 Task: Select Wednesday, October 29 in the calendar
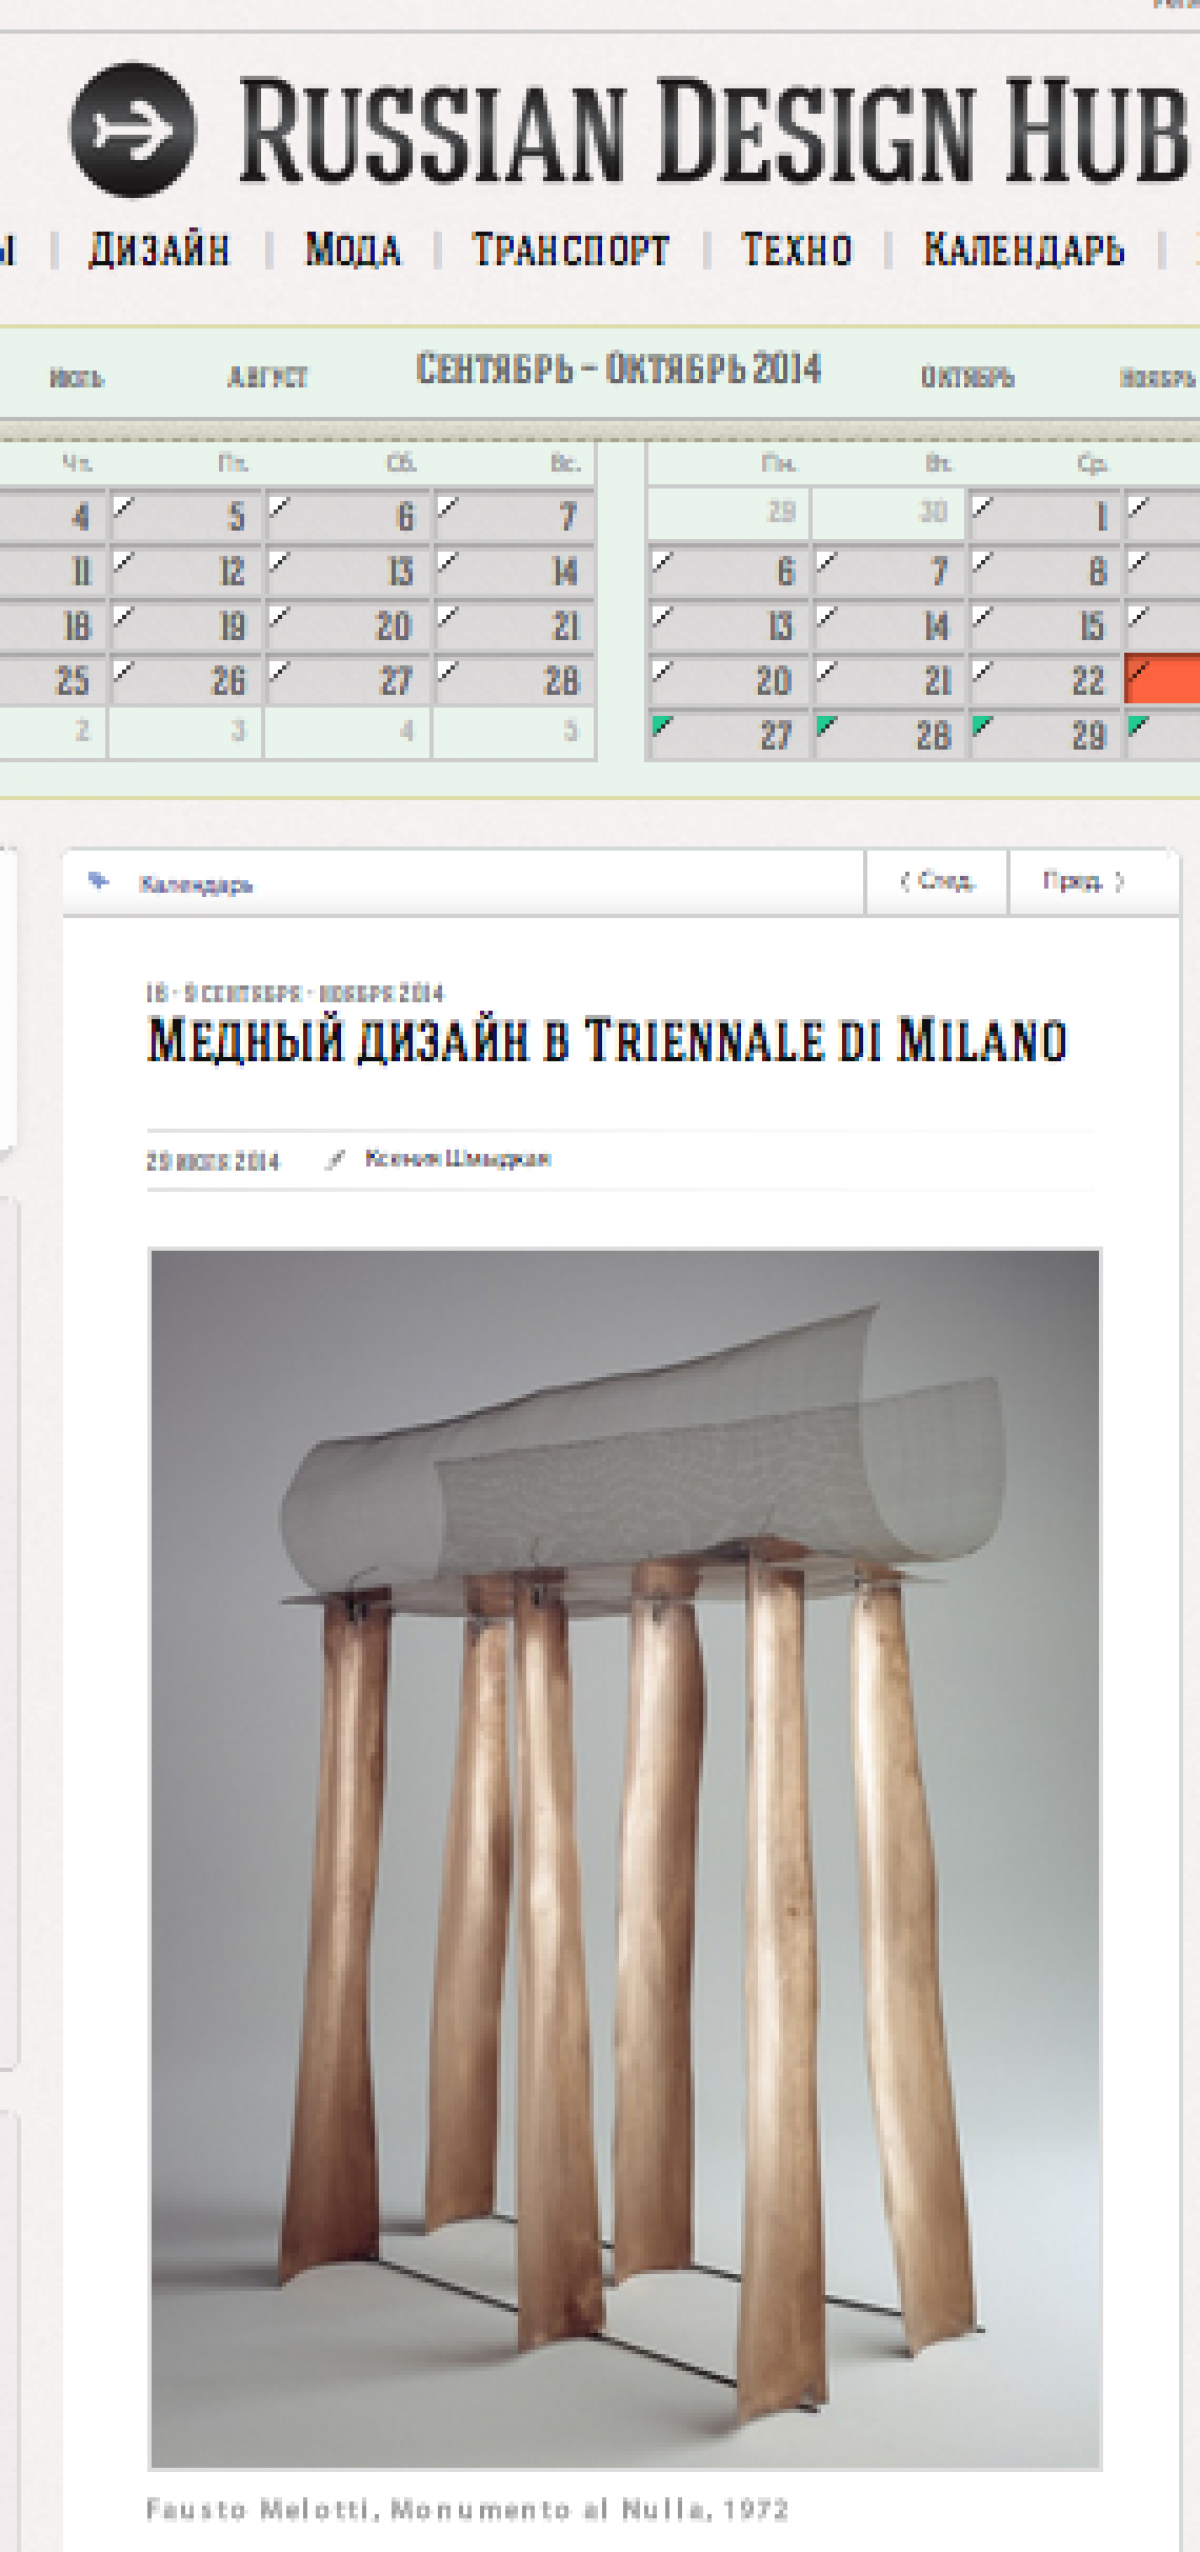click(1045, 735)
